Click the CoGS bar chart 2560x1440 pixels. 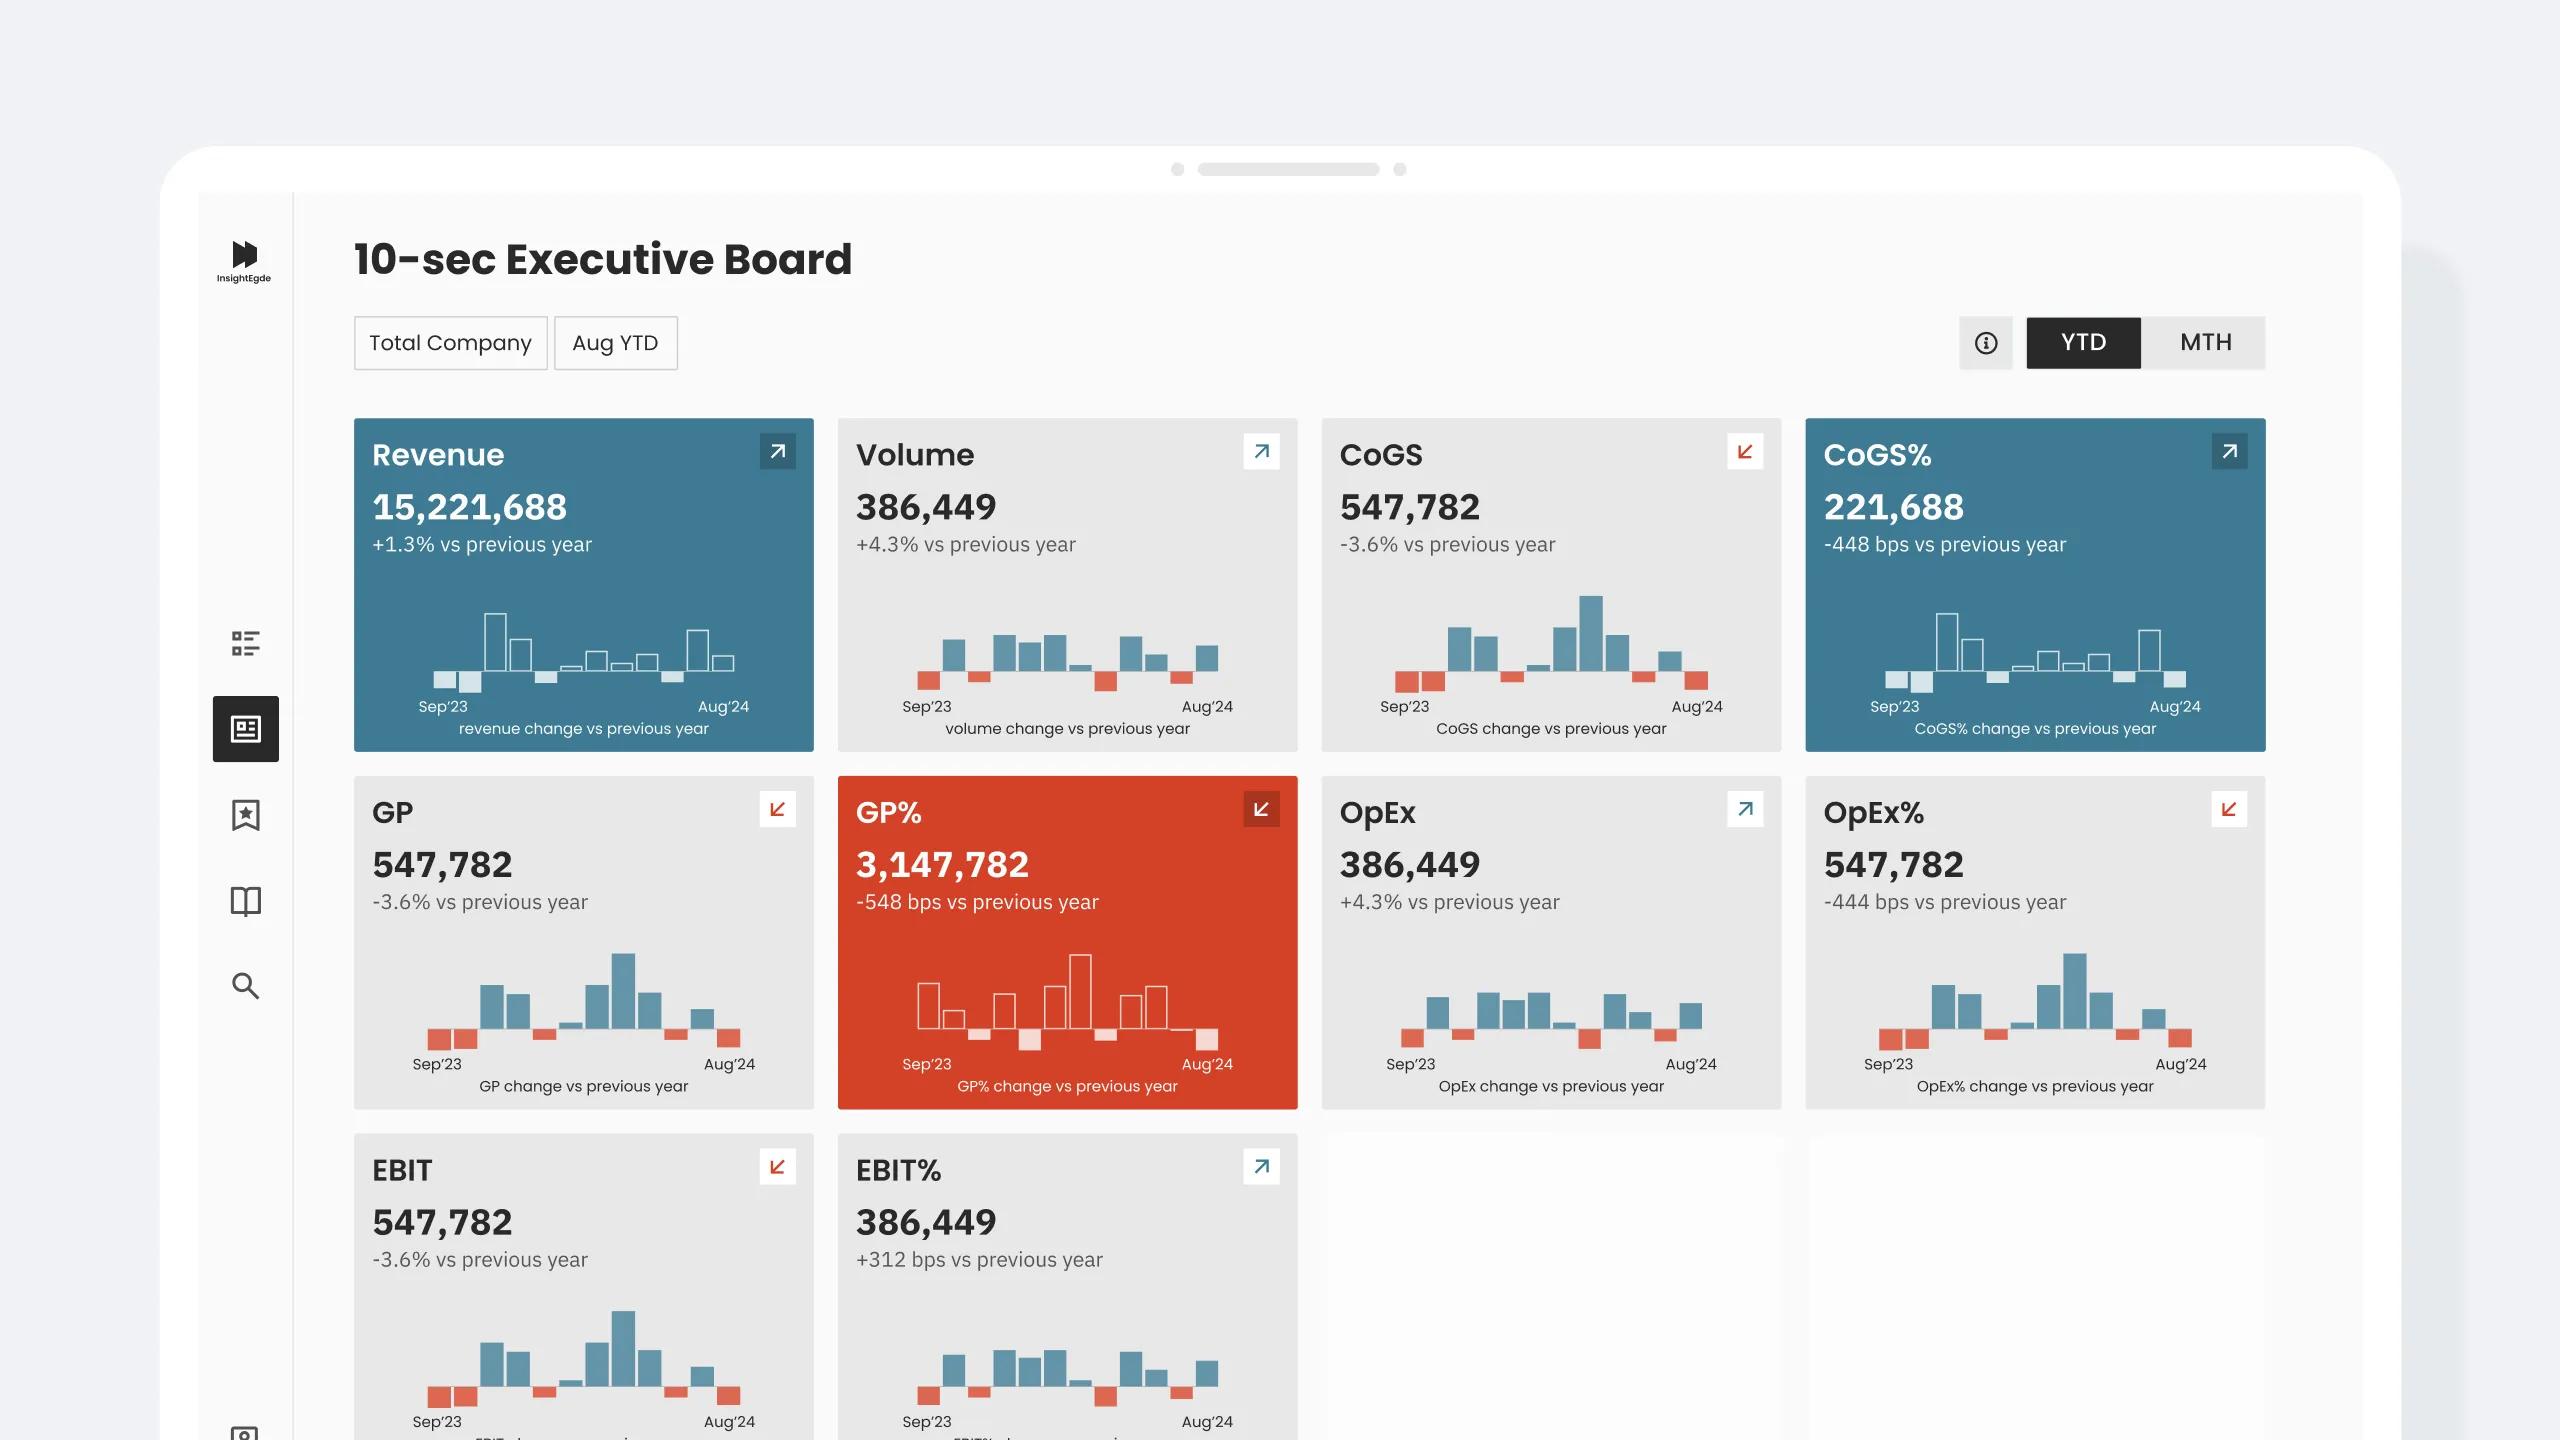coord(1552,644)
